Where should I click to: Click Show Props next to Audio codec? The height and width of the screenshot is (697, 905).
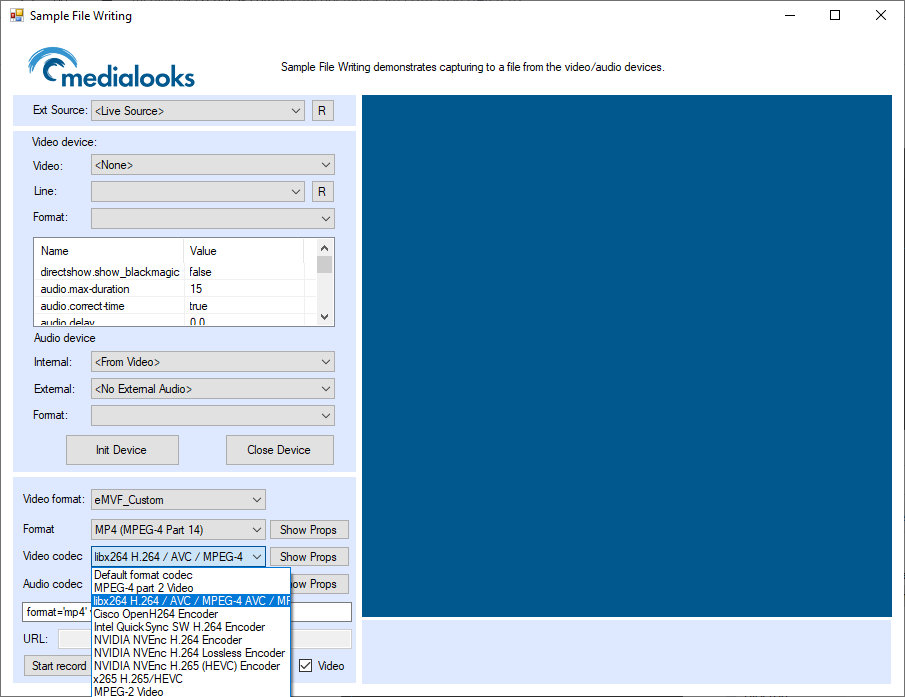tap(319, 584)
